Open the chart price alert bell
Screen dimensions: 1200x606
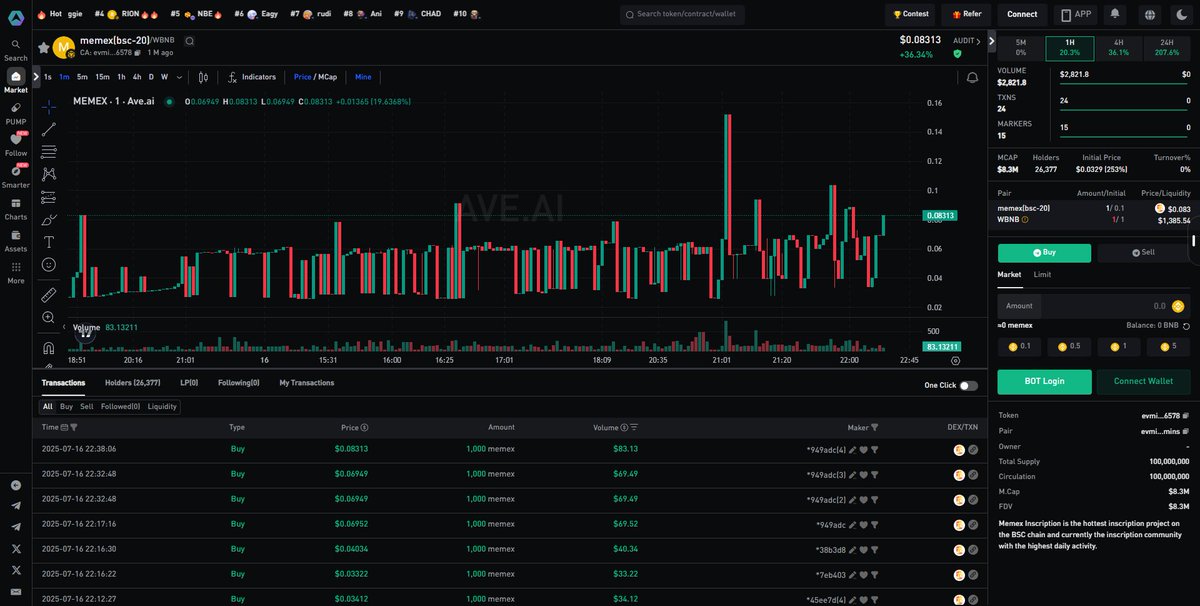(x=972, y=77)
